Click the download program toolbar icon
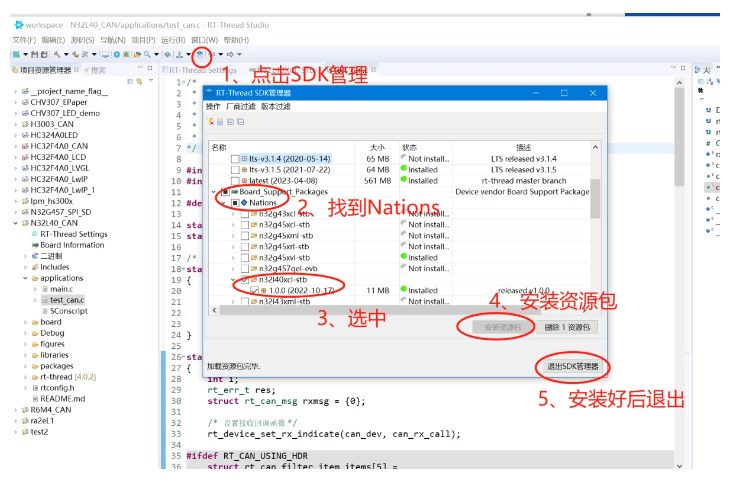Image resolution: width=732 pixels, height=482 pixels. point(180,55)
